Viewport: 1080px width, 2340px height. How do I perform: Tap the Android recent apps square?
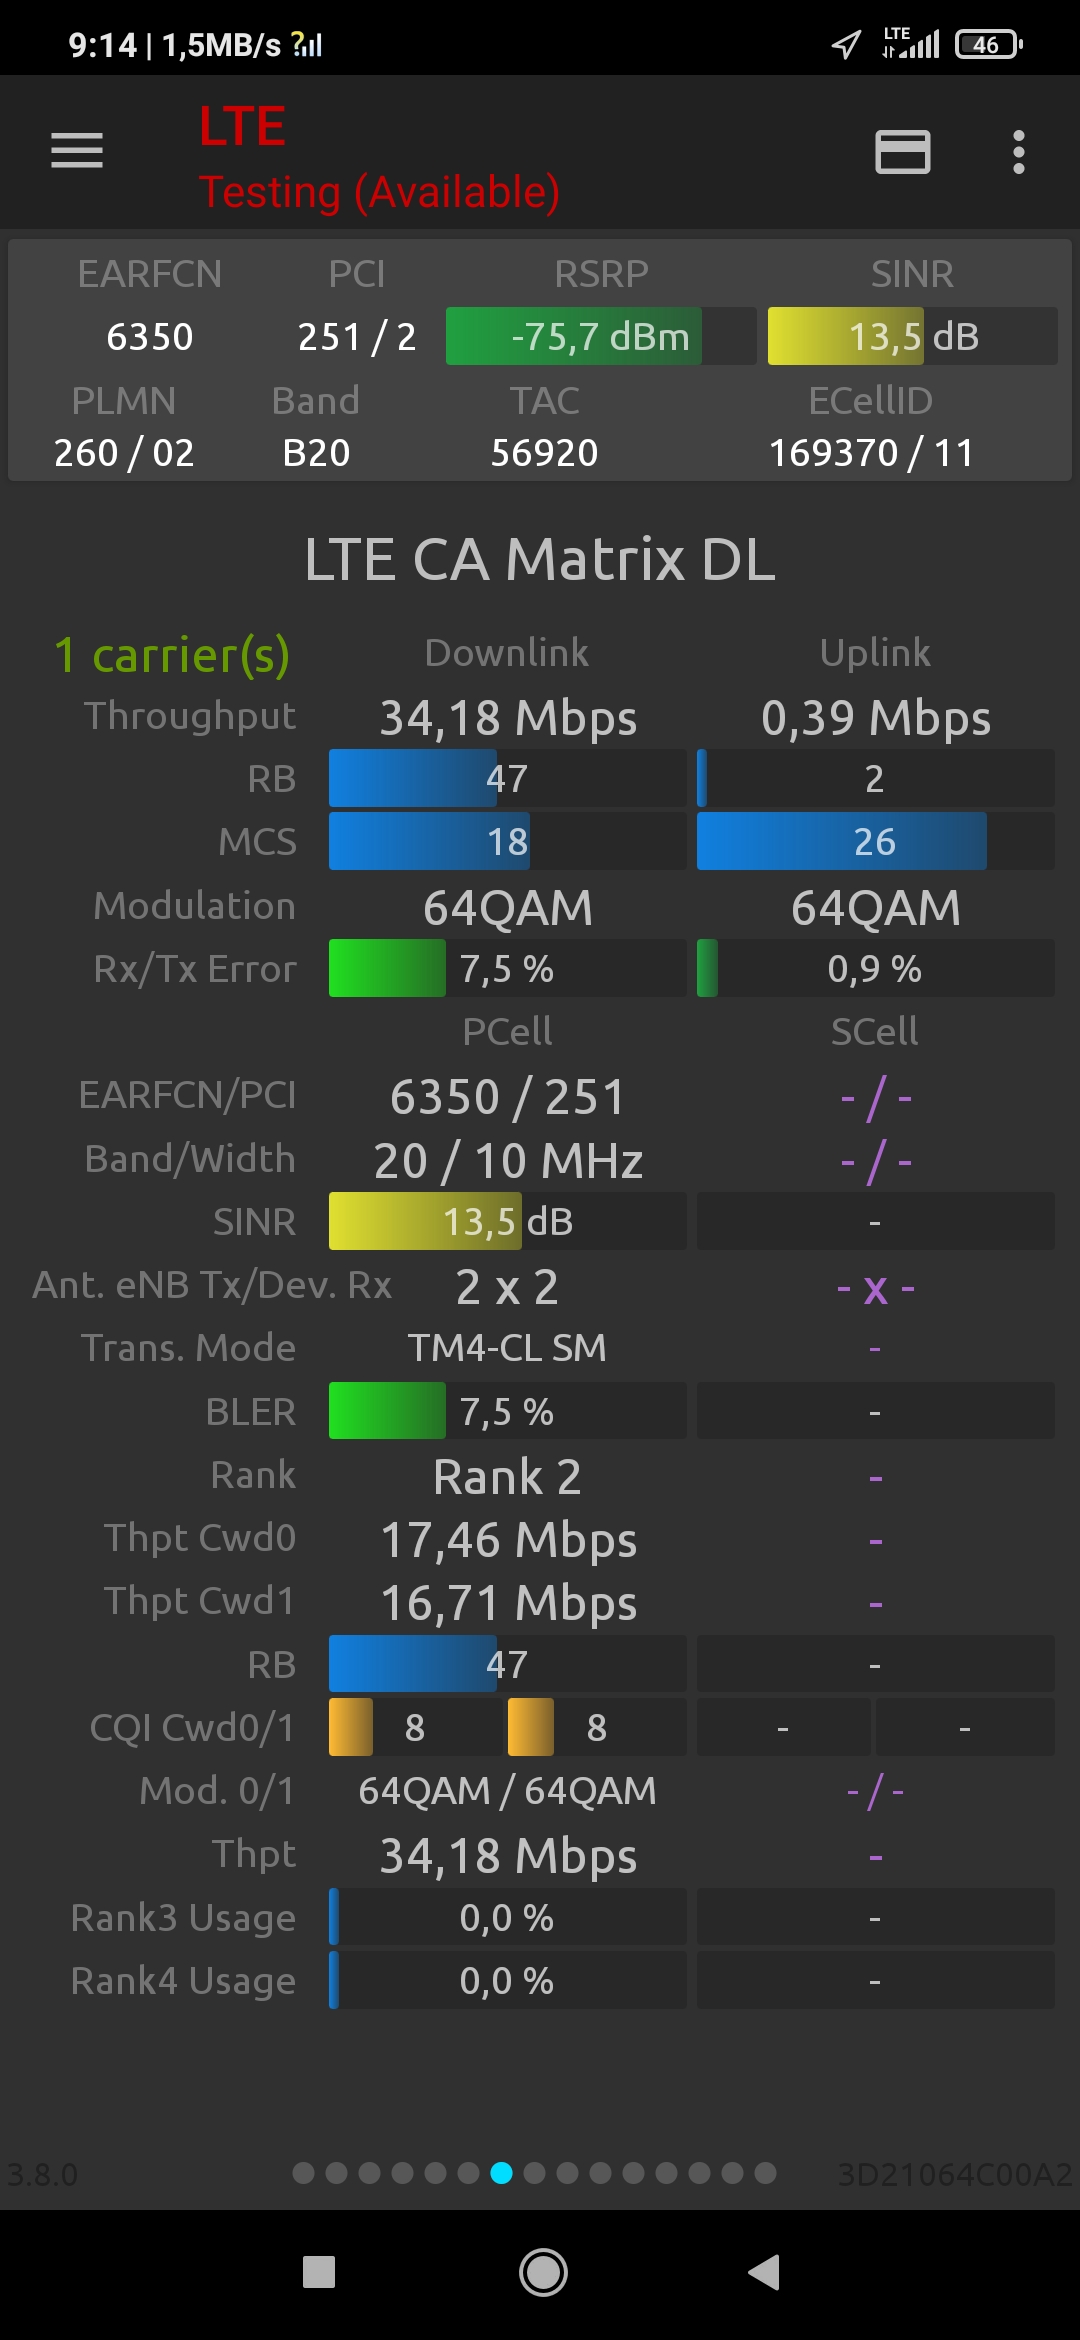pyautogui.click(x=318, y=2272)
